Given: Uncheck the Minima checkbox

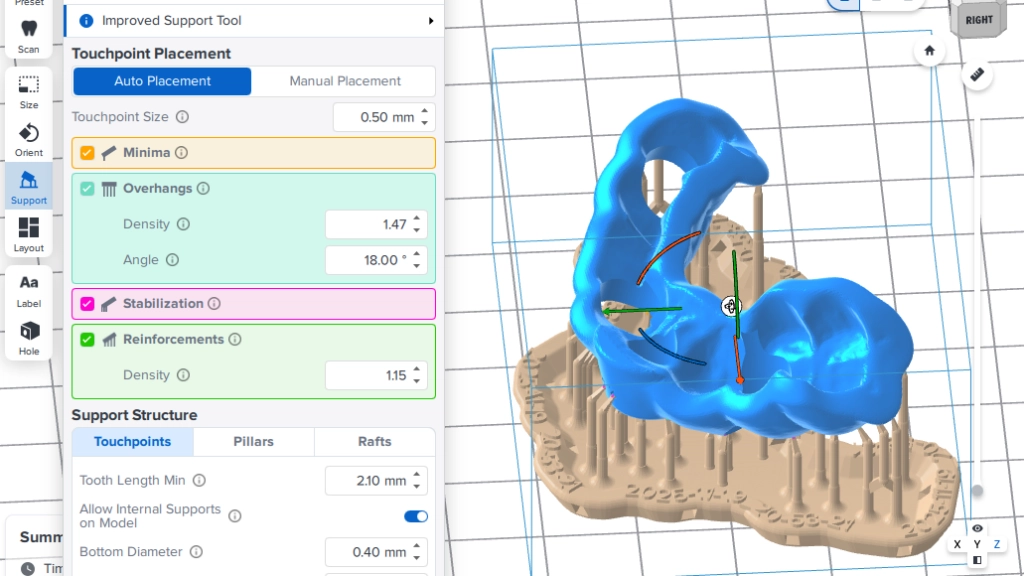Looking at the screenshot, I should coord(87,153).
